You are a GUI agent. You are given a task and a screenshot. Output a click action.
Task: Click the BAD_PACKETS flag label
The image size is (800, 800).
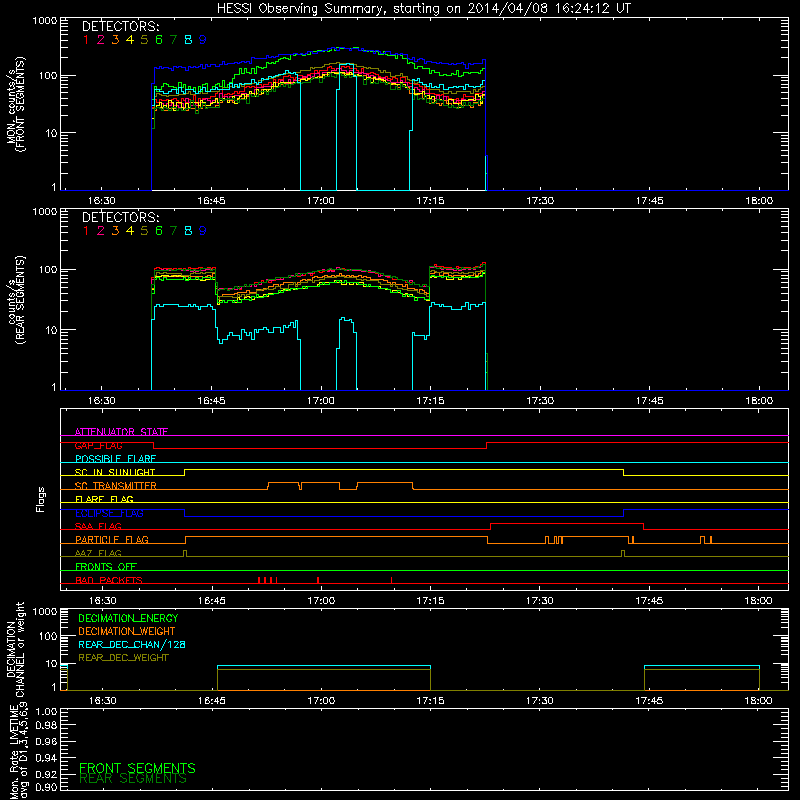109,580
